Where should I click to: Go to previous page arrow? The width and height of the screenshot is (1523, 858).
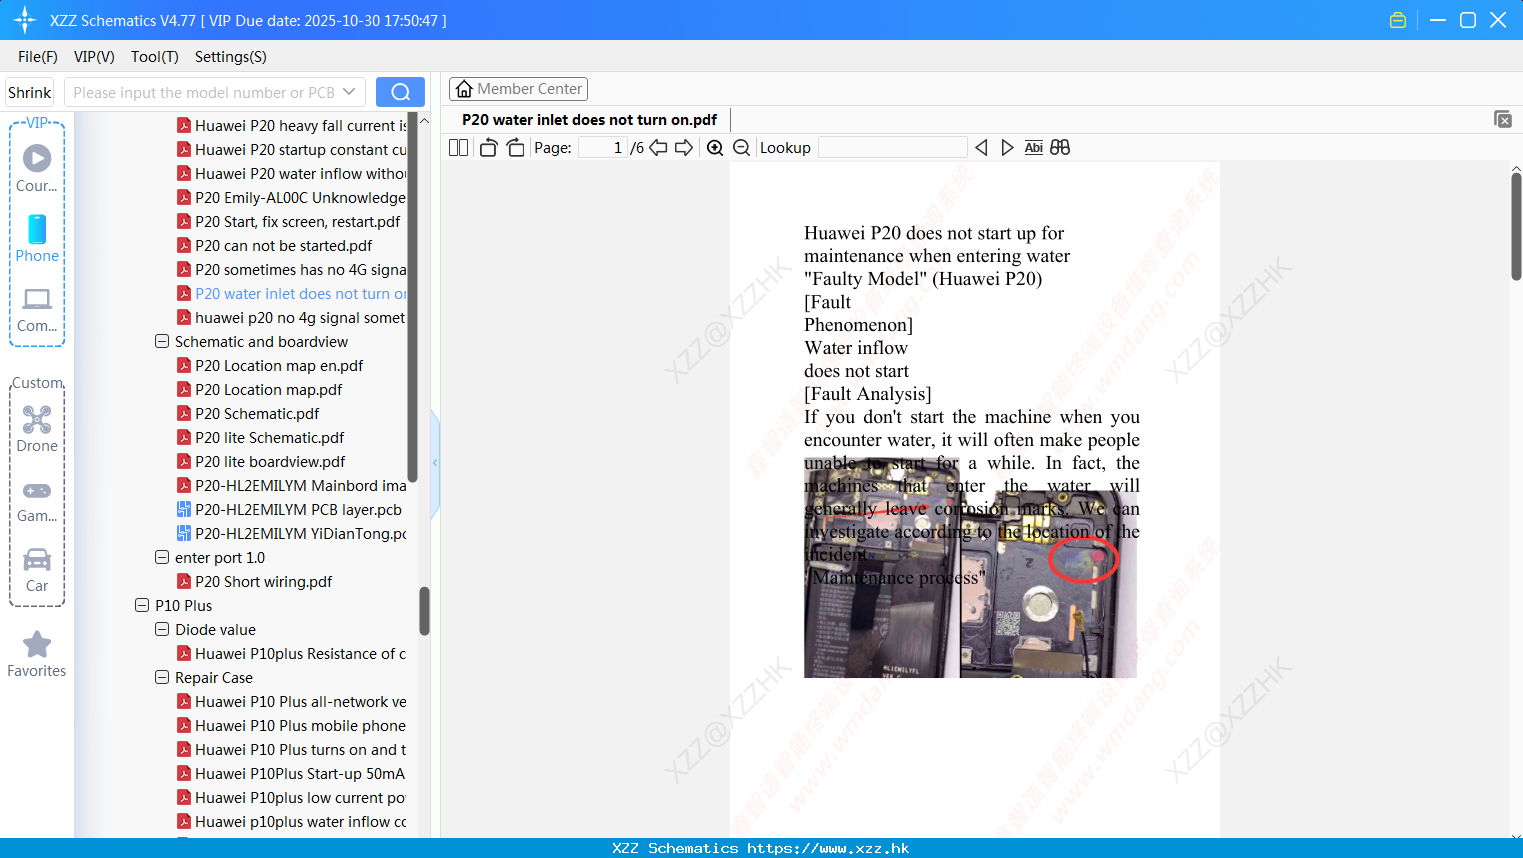658,147
